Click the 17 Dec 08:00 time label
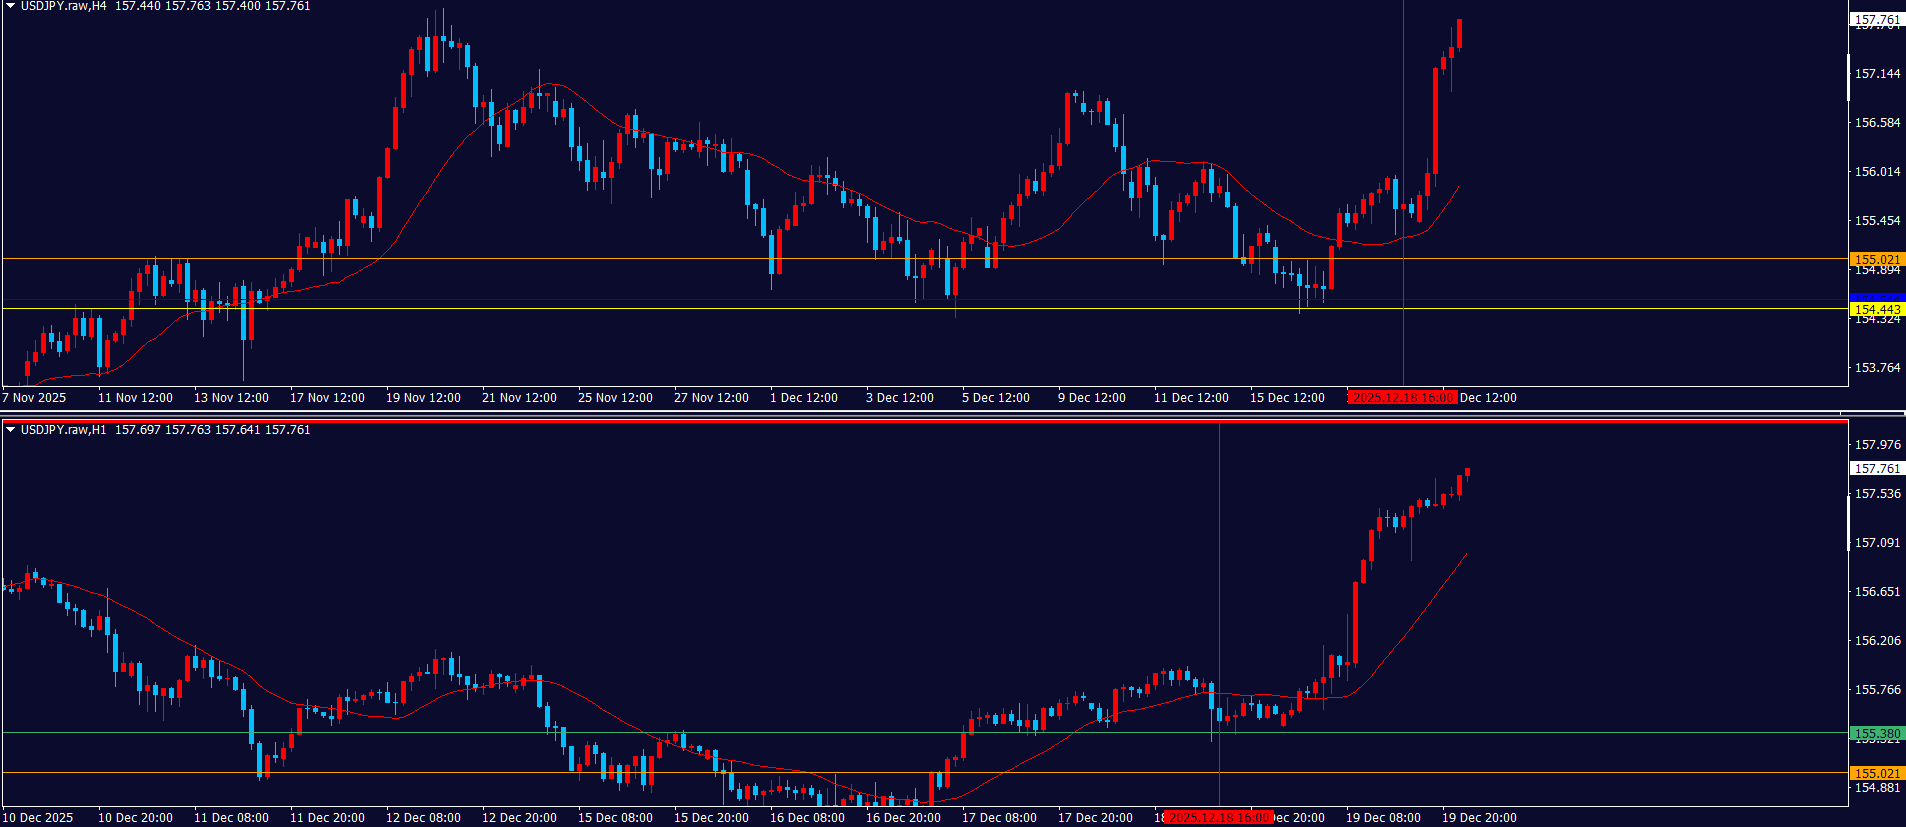The width and height of the screenshot is (1906, 827). [x=999, y=817]
